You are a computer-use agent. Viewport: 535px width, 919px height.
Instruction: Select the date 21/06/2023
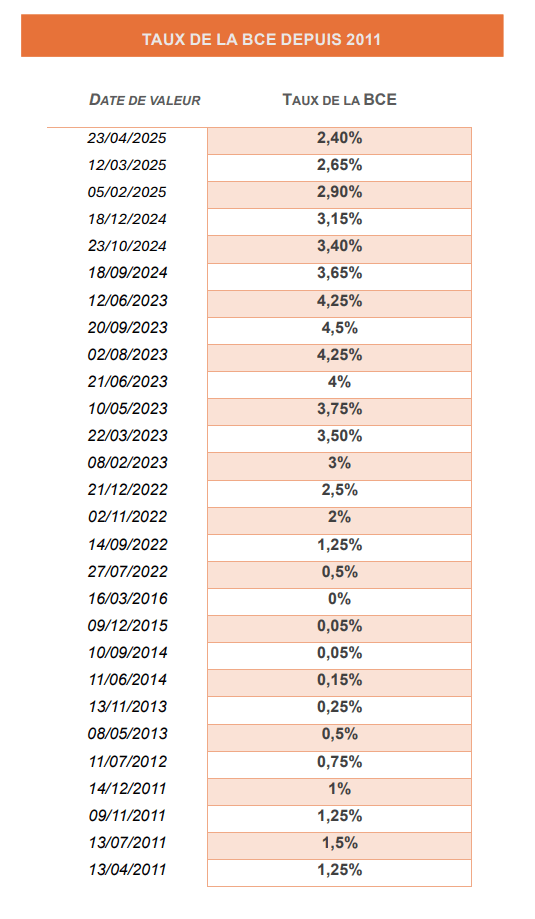127,382
